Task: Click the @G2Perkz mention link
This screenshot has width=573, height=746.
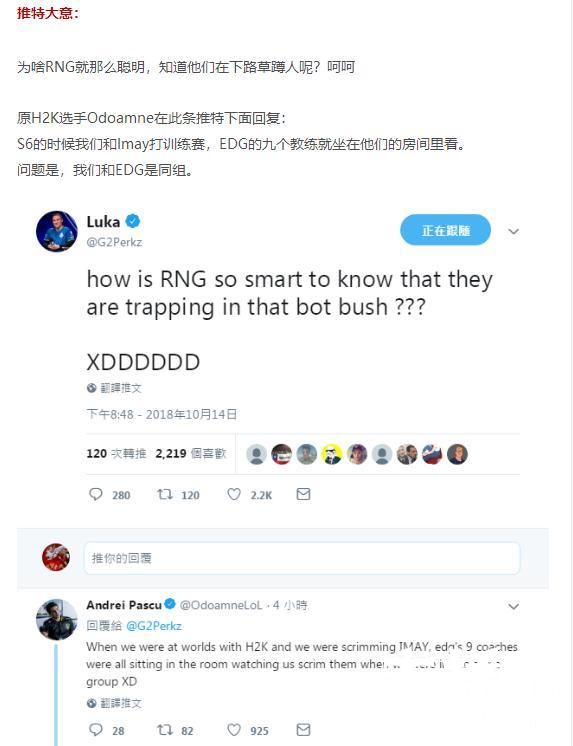Action: pos(154,626)
